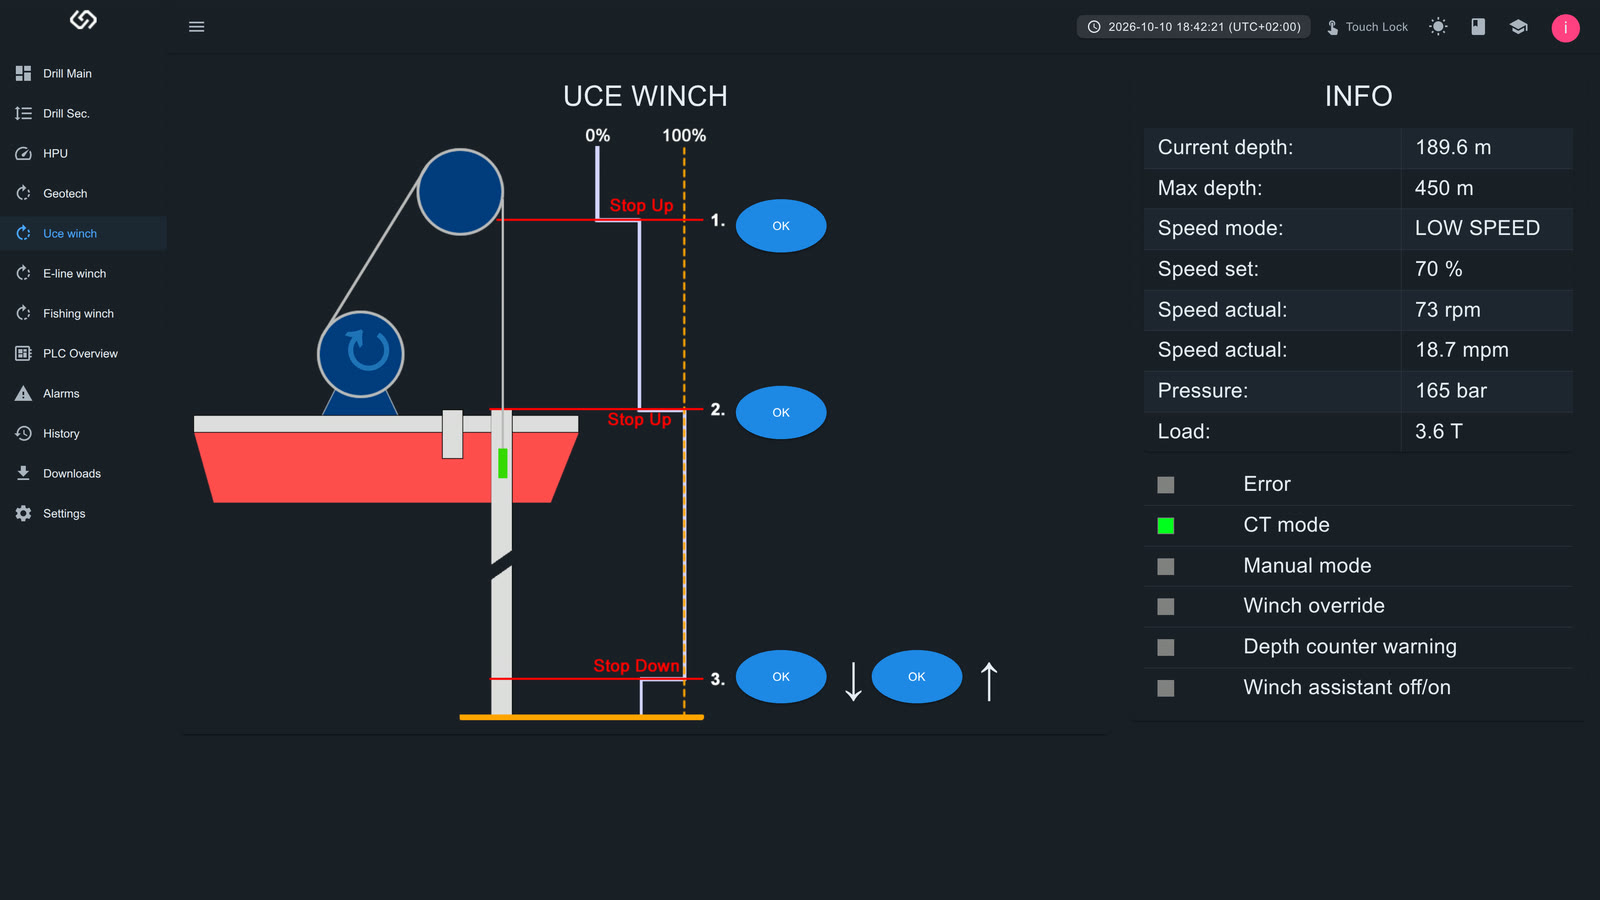Click the 100% speed scale label

click(x=684, y=135)
